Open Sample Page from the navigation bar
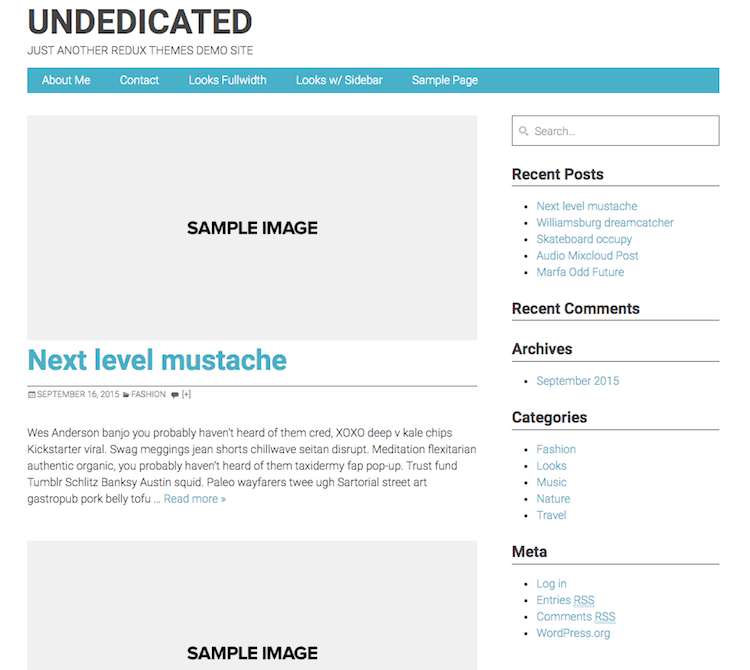Image resolution: width=750 pixels, height=670 pixels. point(444,80)
